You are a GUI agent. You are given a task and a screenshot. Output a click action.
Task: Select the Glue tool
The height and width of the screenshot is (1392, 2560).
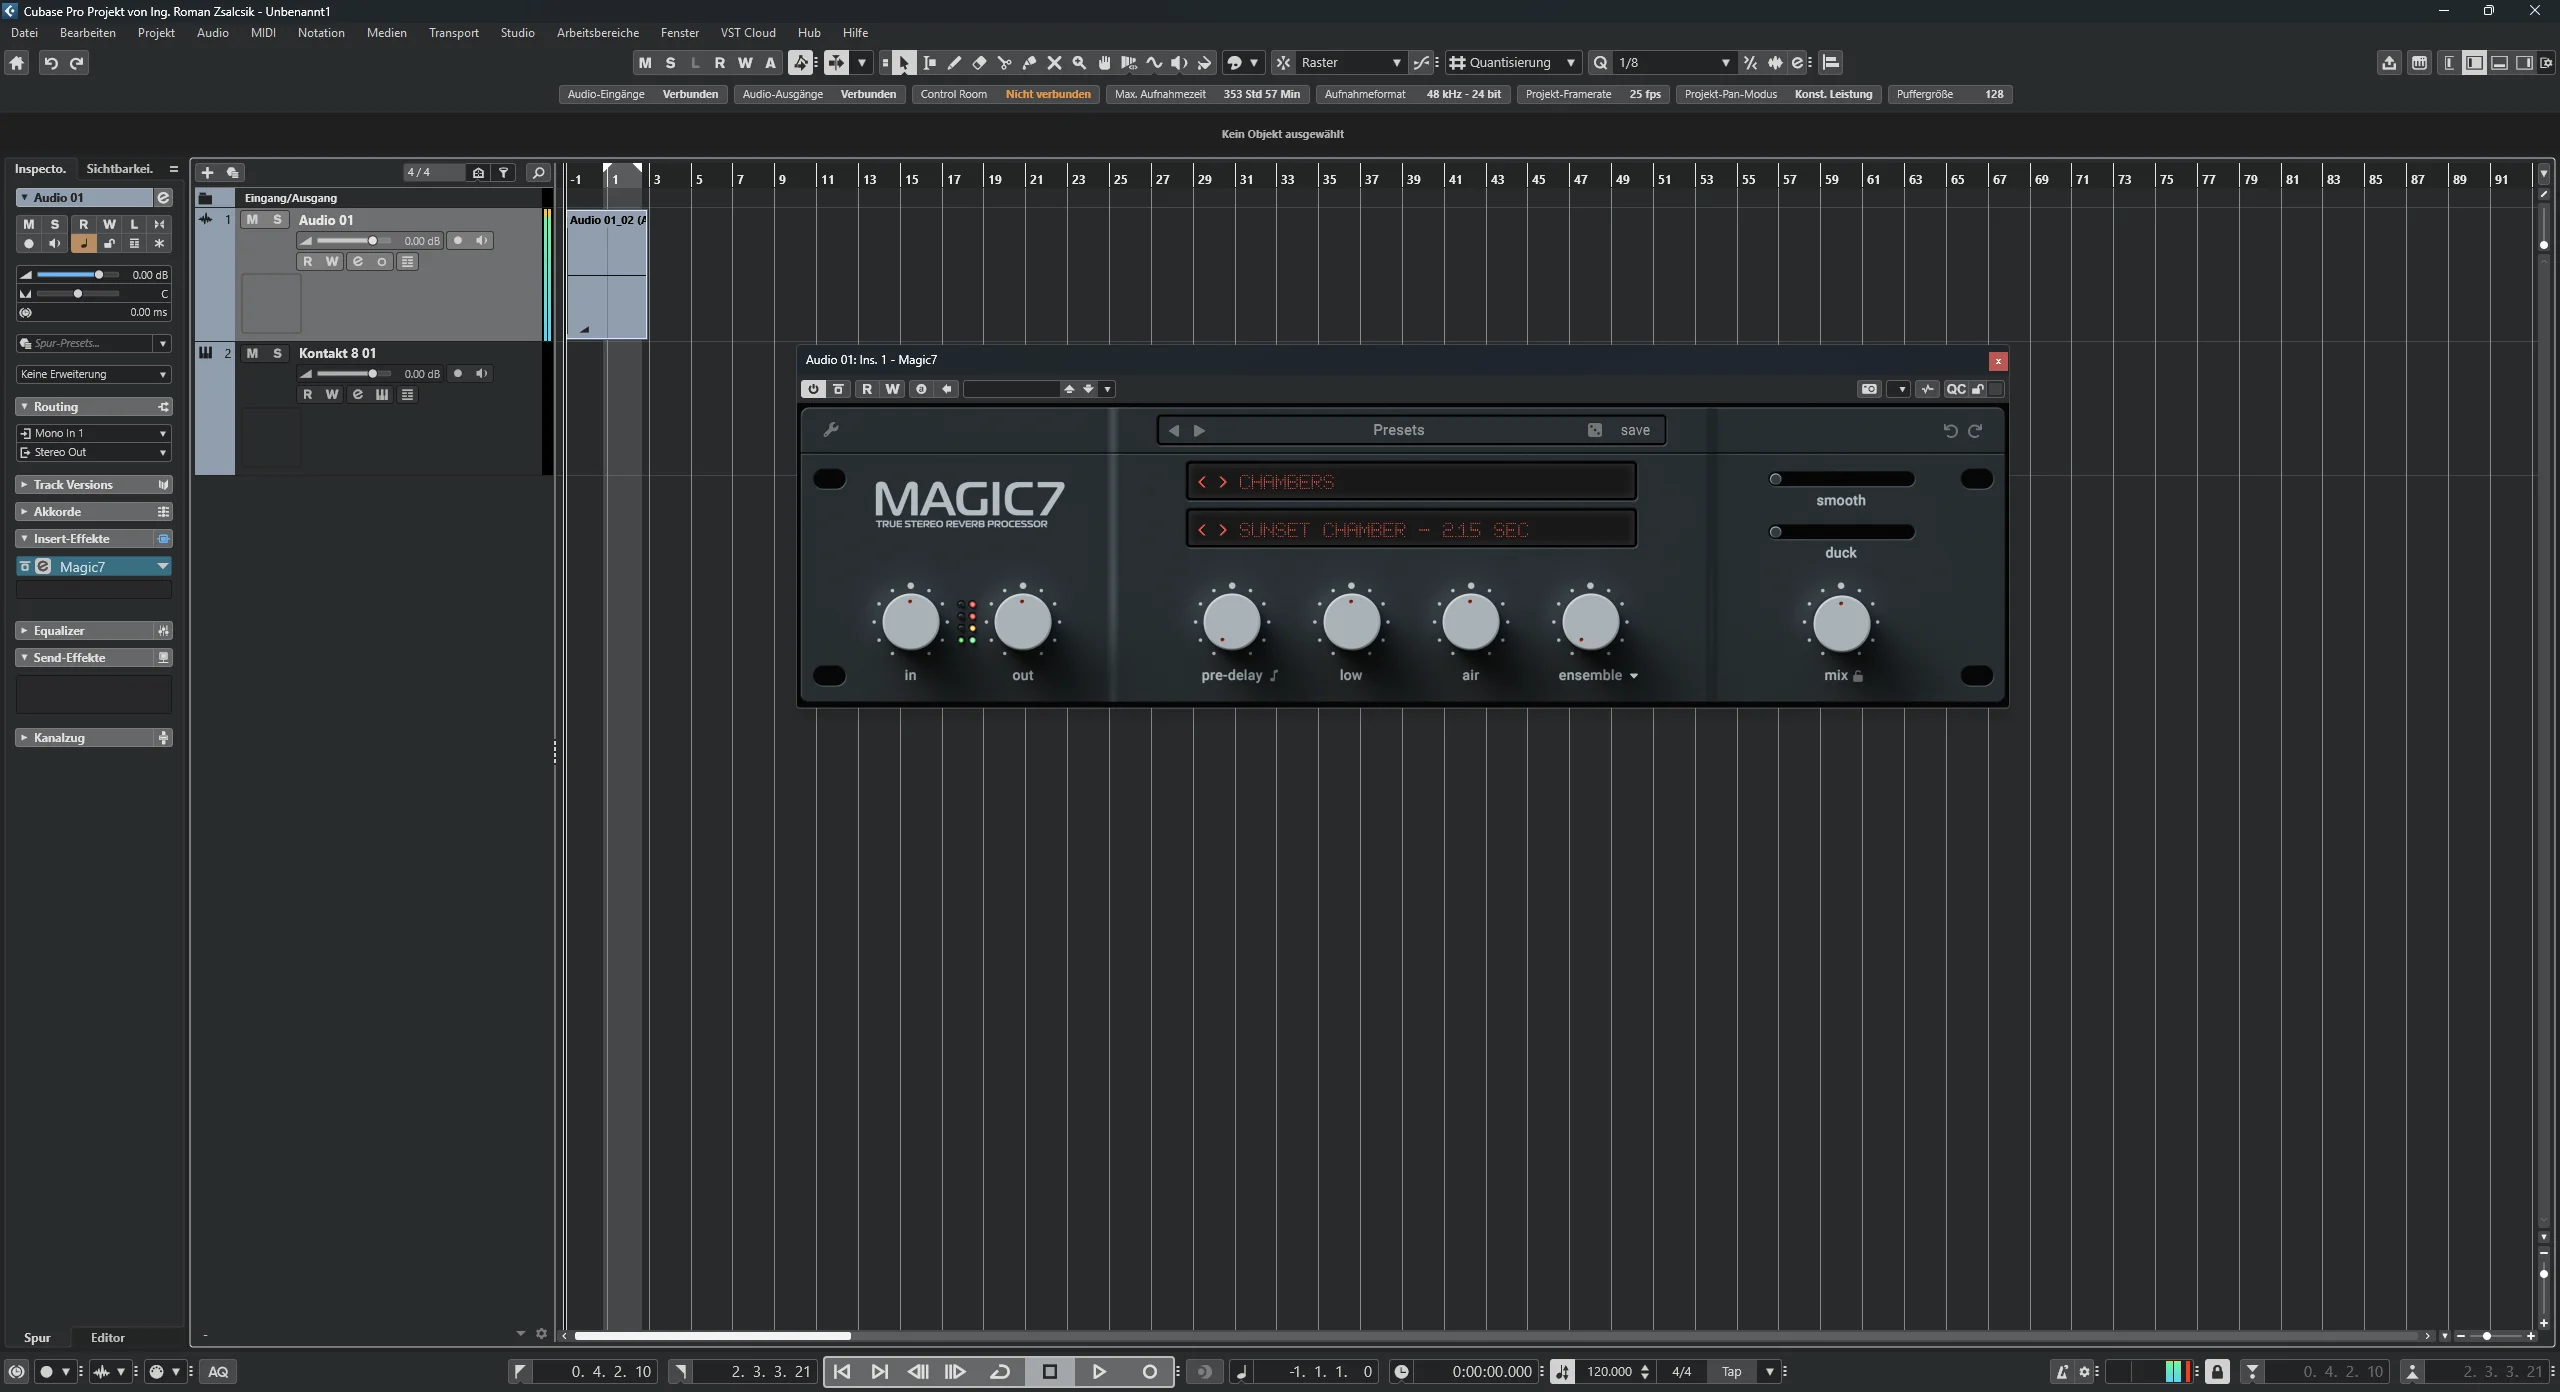1029,63
